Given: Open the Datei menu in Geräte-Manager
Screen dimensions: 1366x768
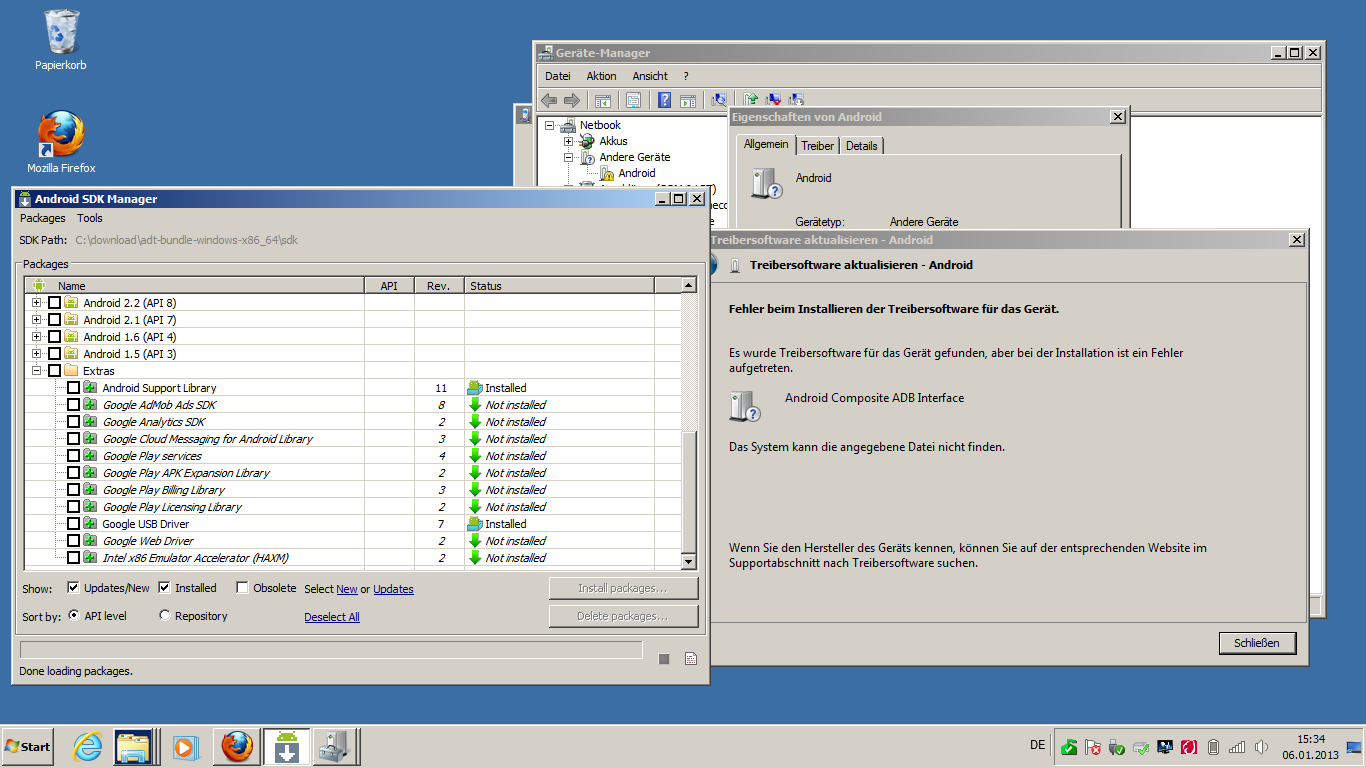Looking at the screenshot, I should coord(558,76).
